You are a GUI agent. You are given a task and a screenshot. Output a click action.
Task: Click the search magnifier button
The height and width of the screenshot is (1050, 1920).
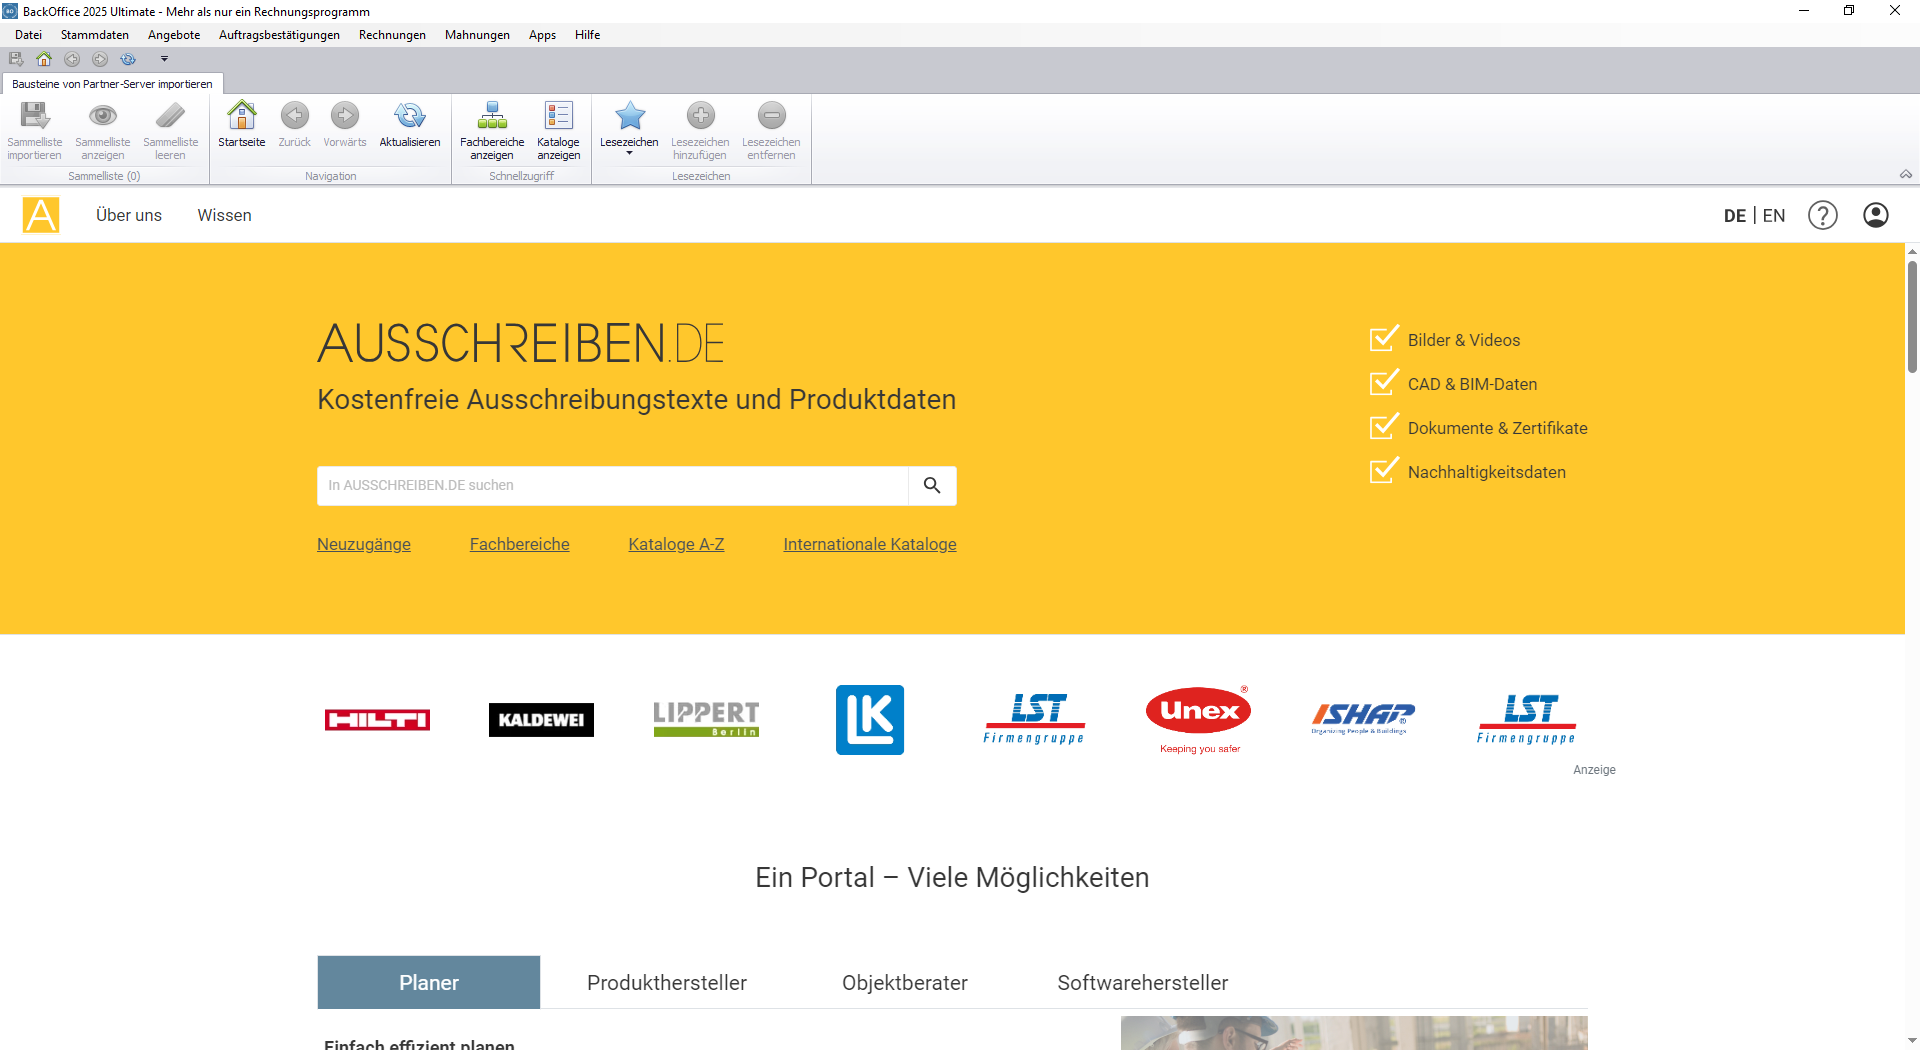point(932,485)
